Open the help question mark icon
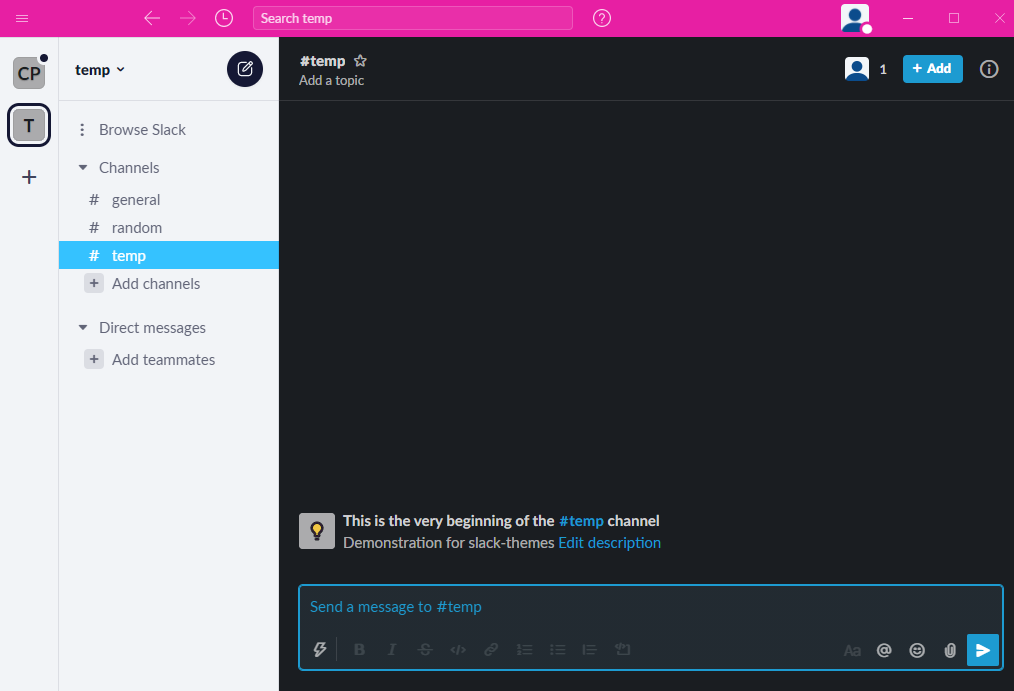Screen dimensions: 1014x691 [602, 18]
